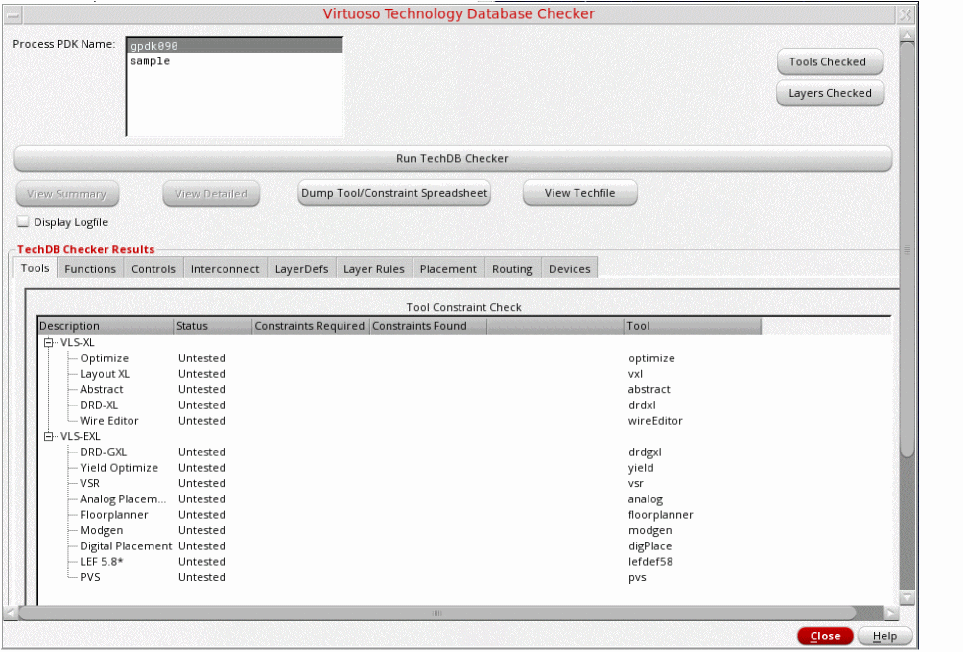Screen dimensions: 963x652
Task: Open View Techfile
Action: pos(579,194)
